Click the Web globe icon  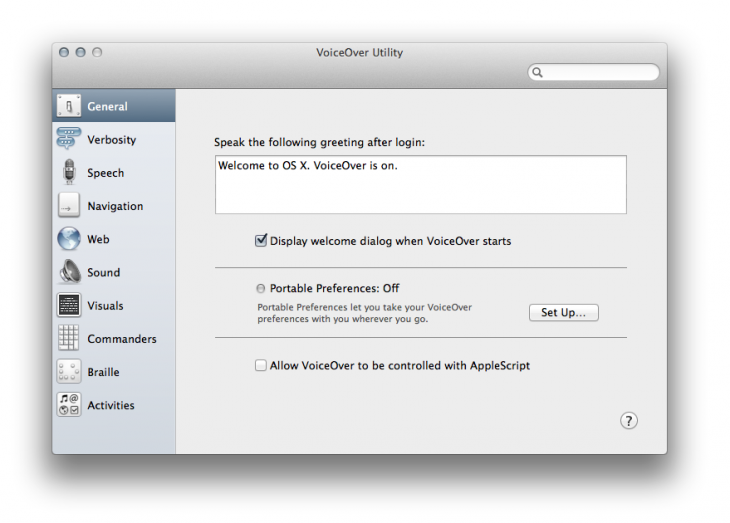[69, 238]
